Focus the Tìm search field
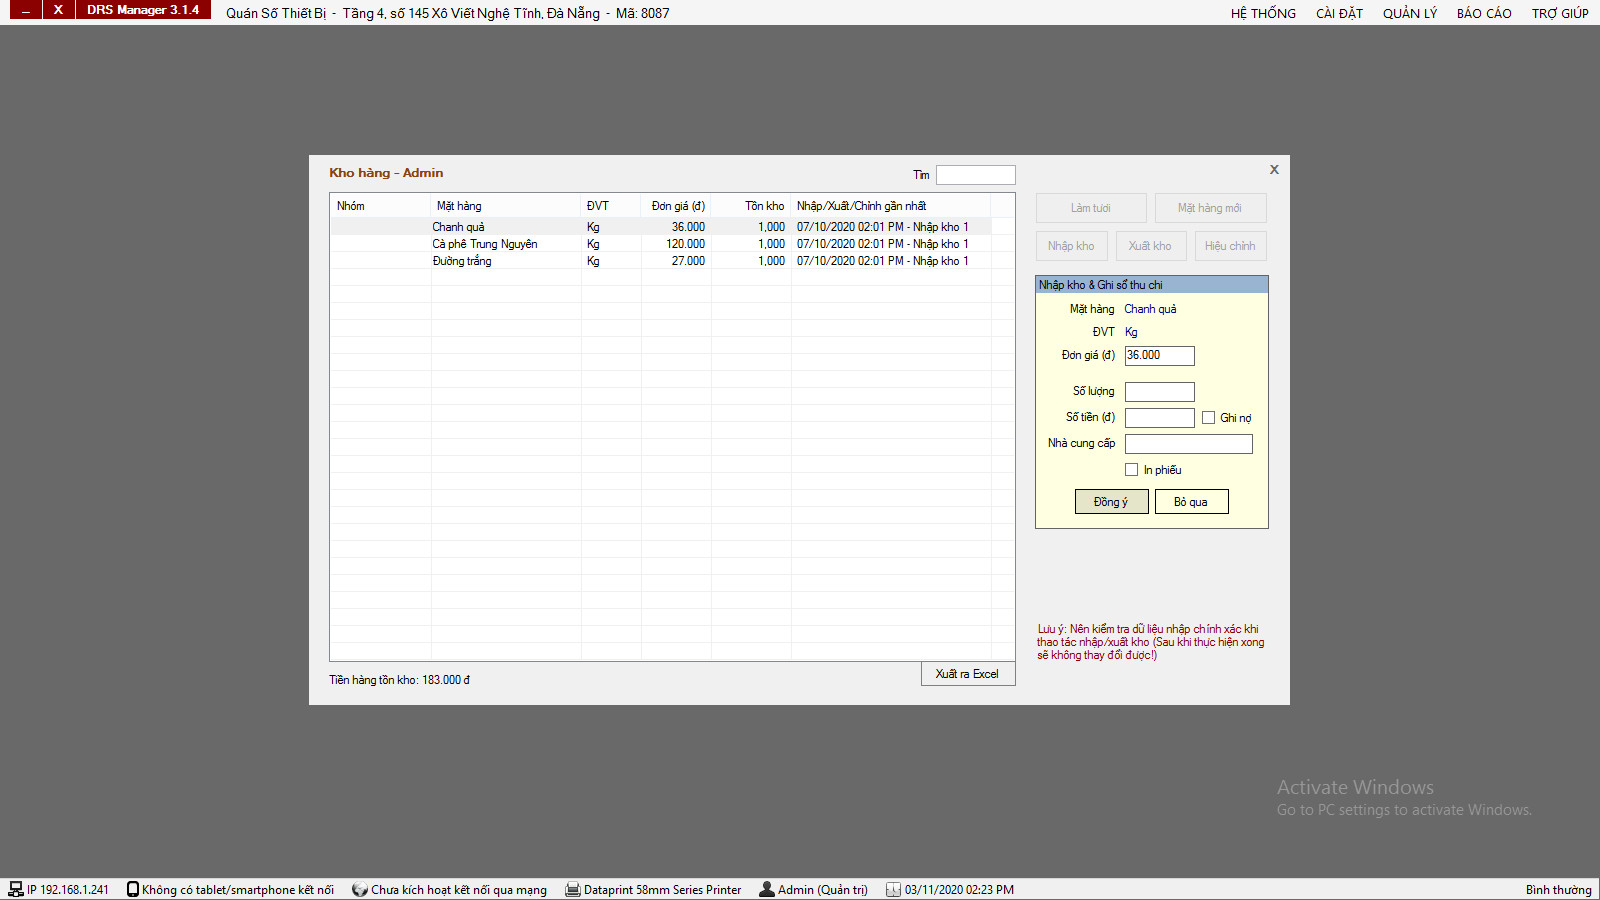The image size is (1600, 900). tap(975, 175)
